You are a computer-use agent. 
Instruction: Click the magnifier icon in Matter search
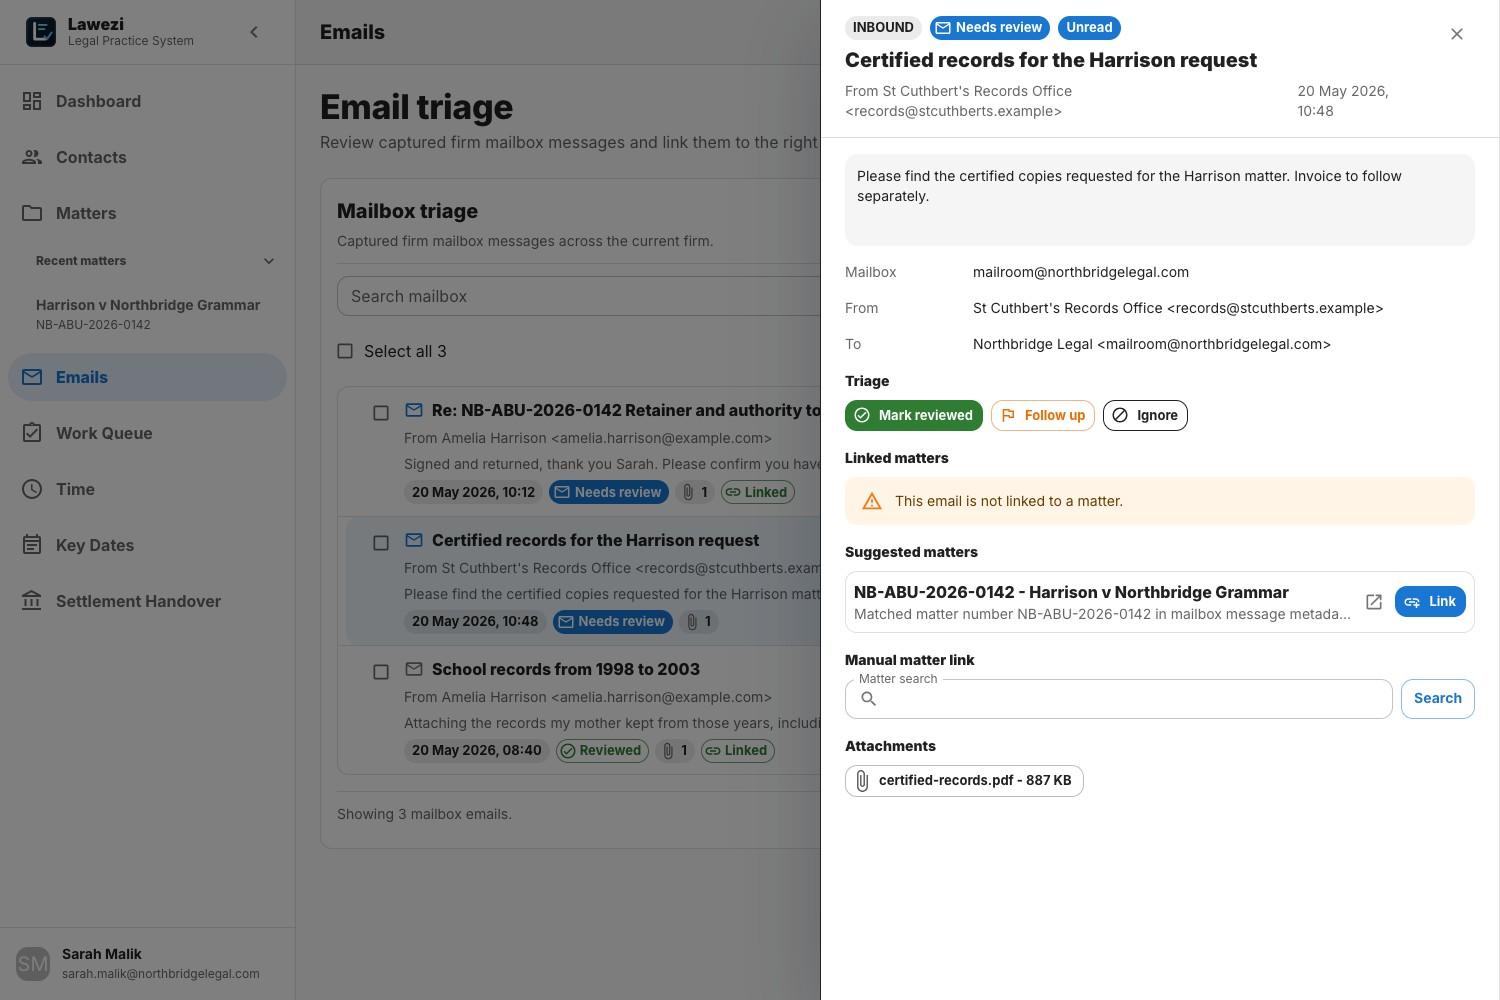pyautogui.click(x=869, y=699)
